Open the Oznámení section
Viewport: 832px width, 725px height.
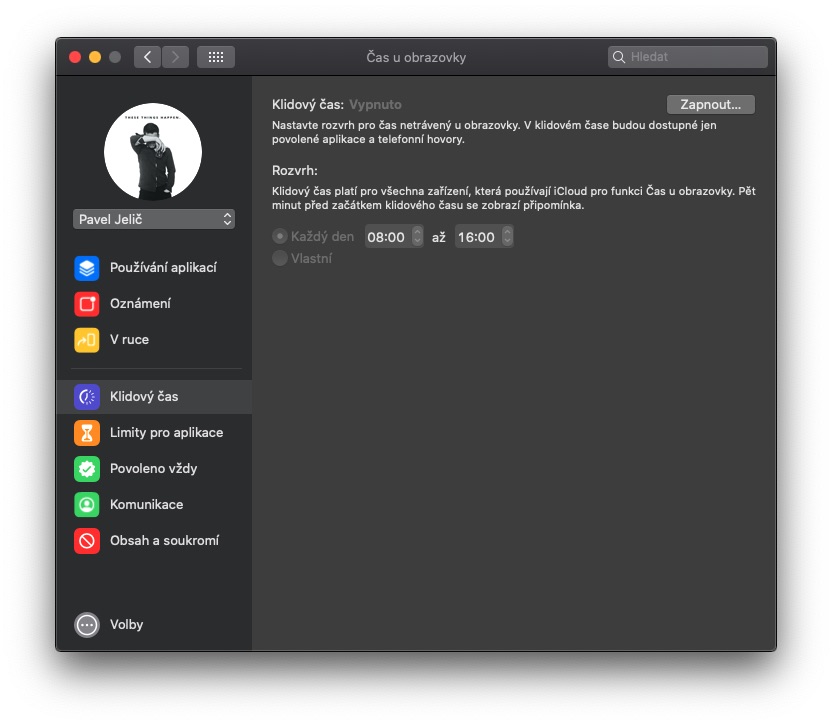[x=154, y=304]
